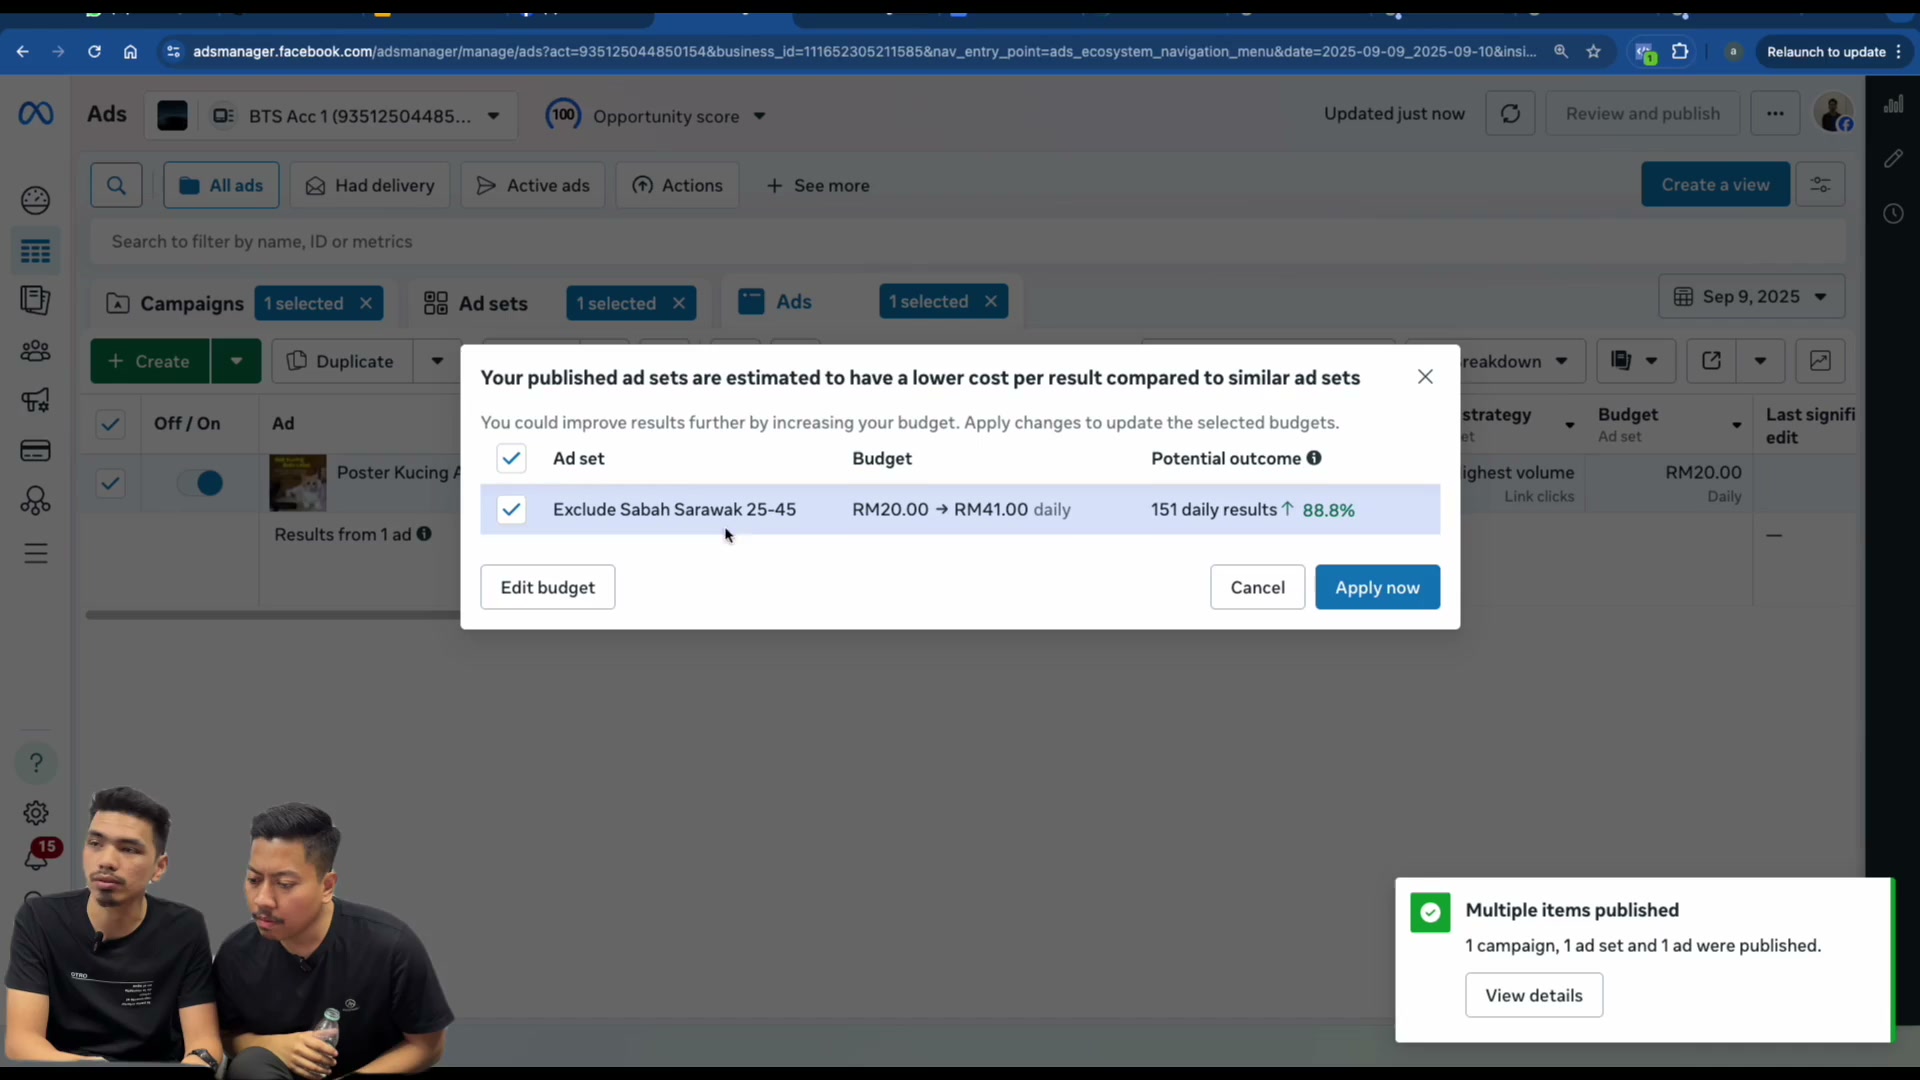The width and height of the screenshot is (1920, 1080).
Task: Click the info icon beside Potential outcome
Action: pyautogui.click(x=1314, y=458)
